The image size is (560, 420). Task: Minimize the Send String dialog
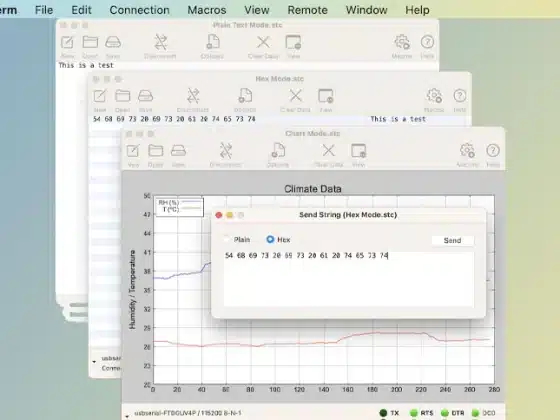(x=230, y=215)
